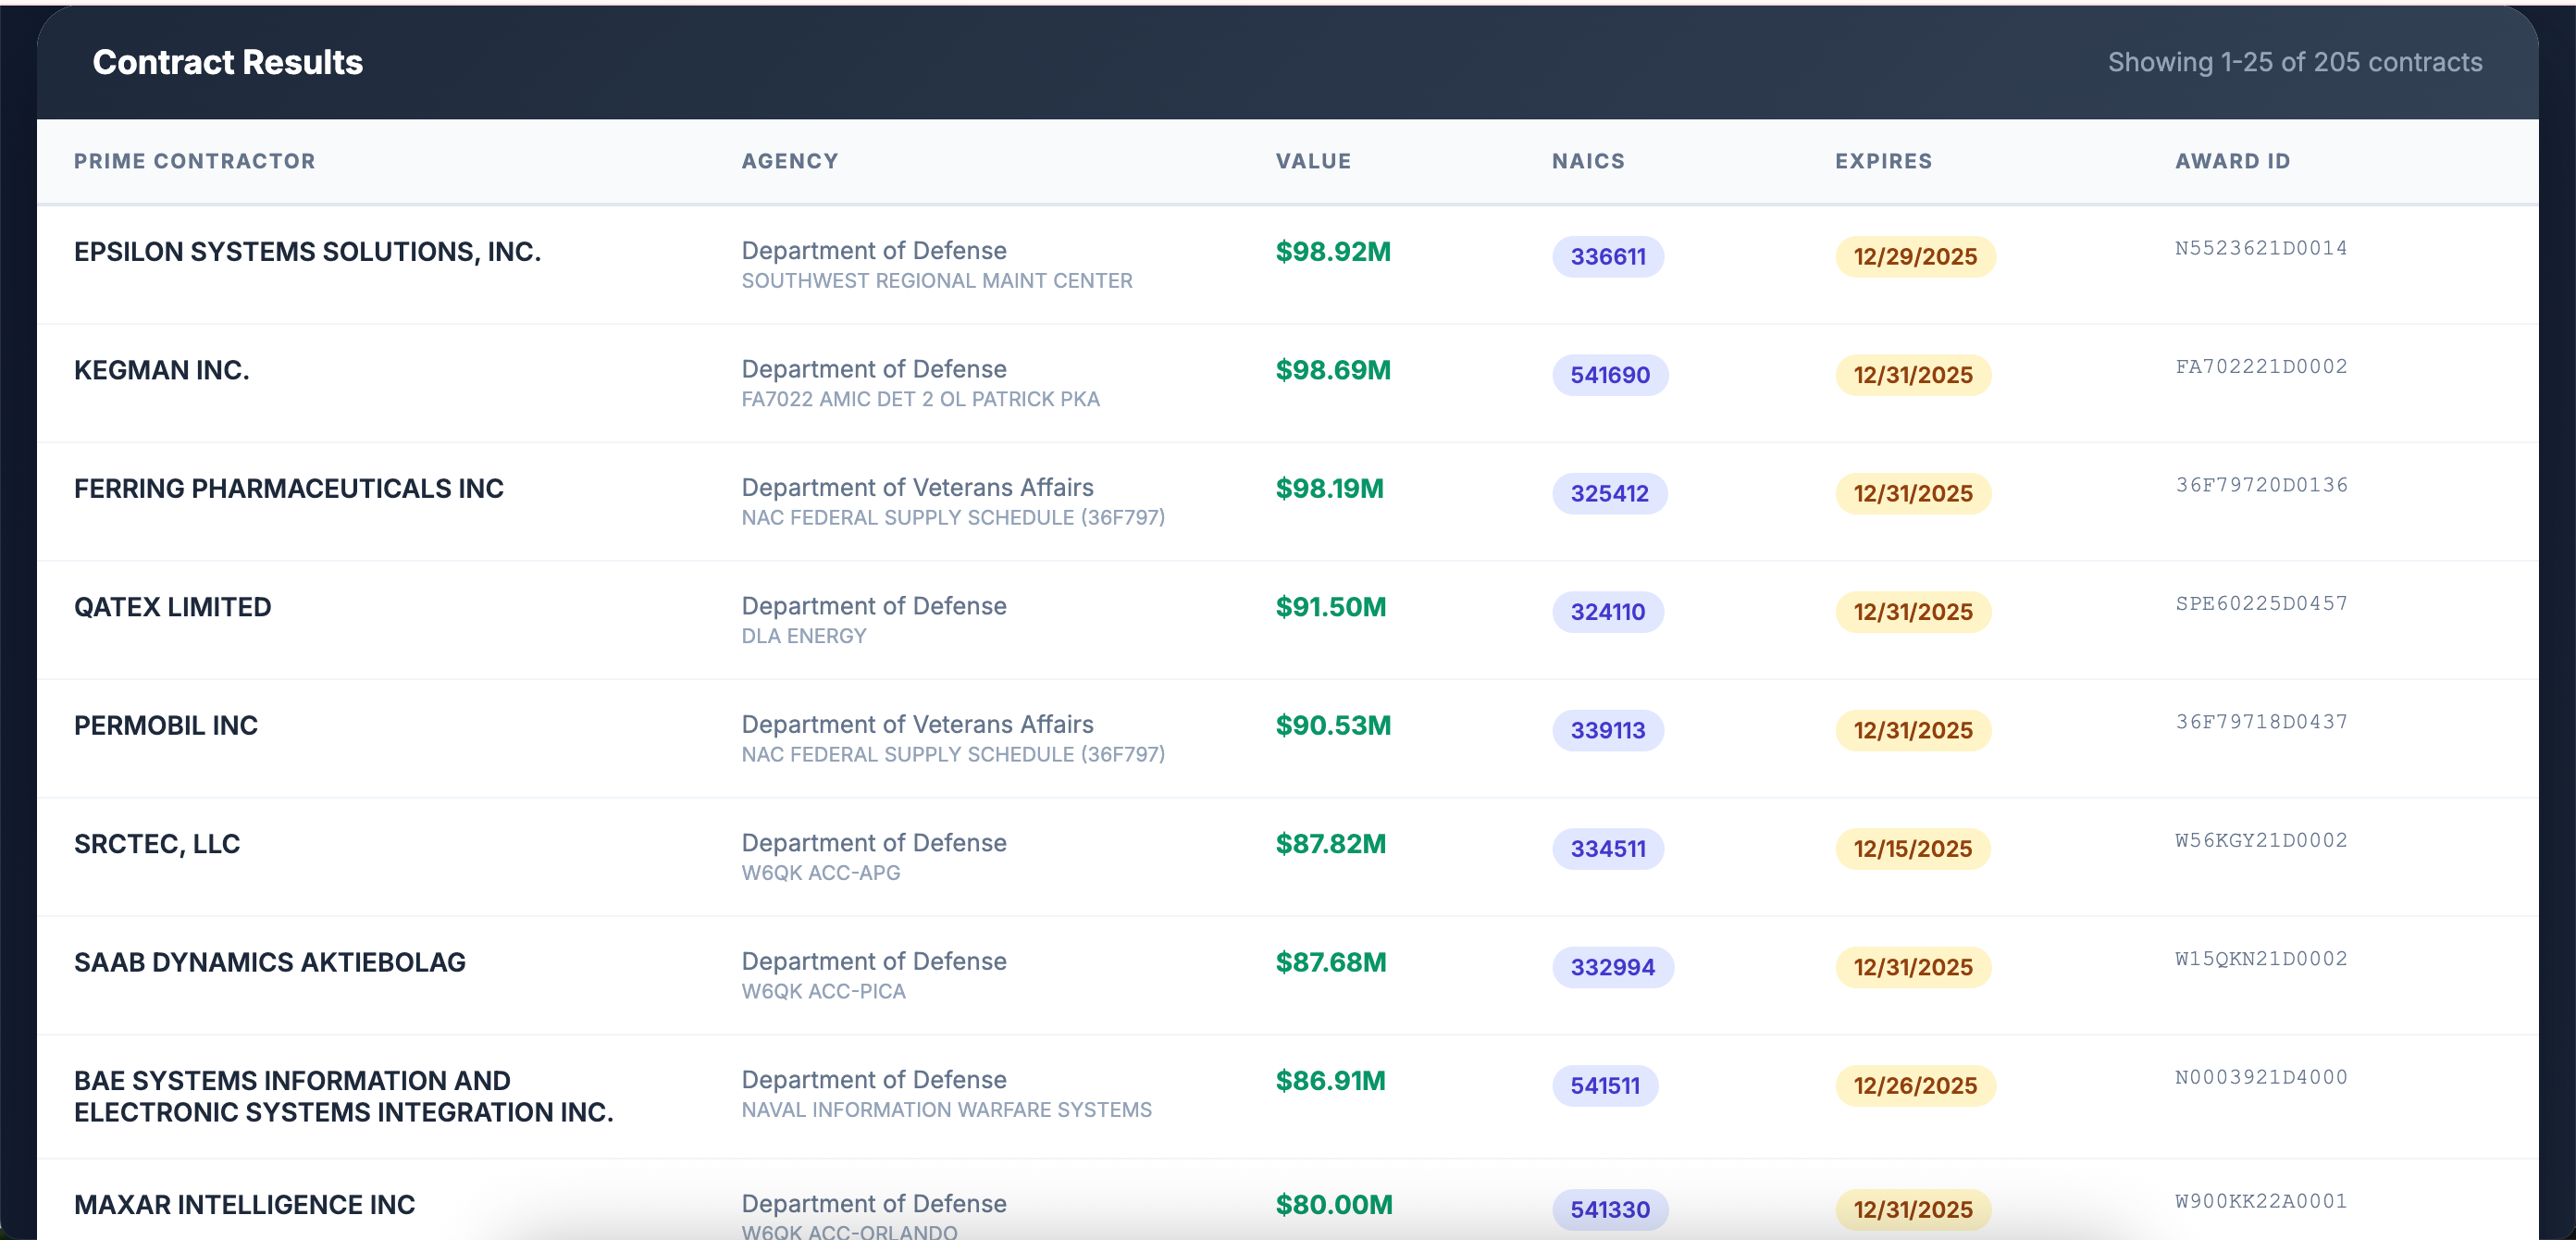This screenshot has height=1240, width=2576.
Task: Sort contracts by the EXPIRES column header
Action: tap(1883, 161)
